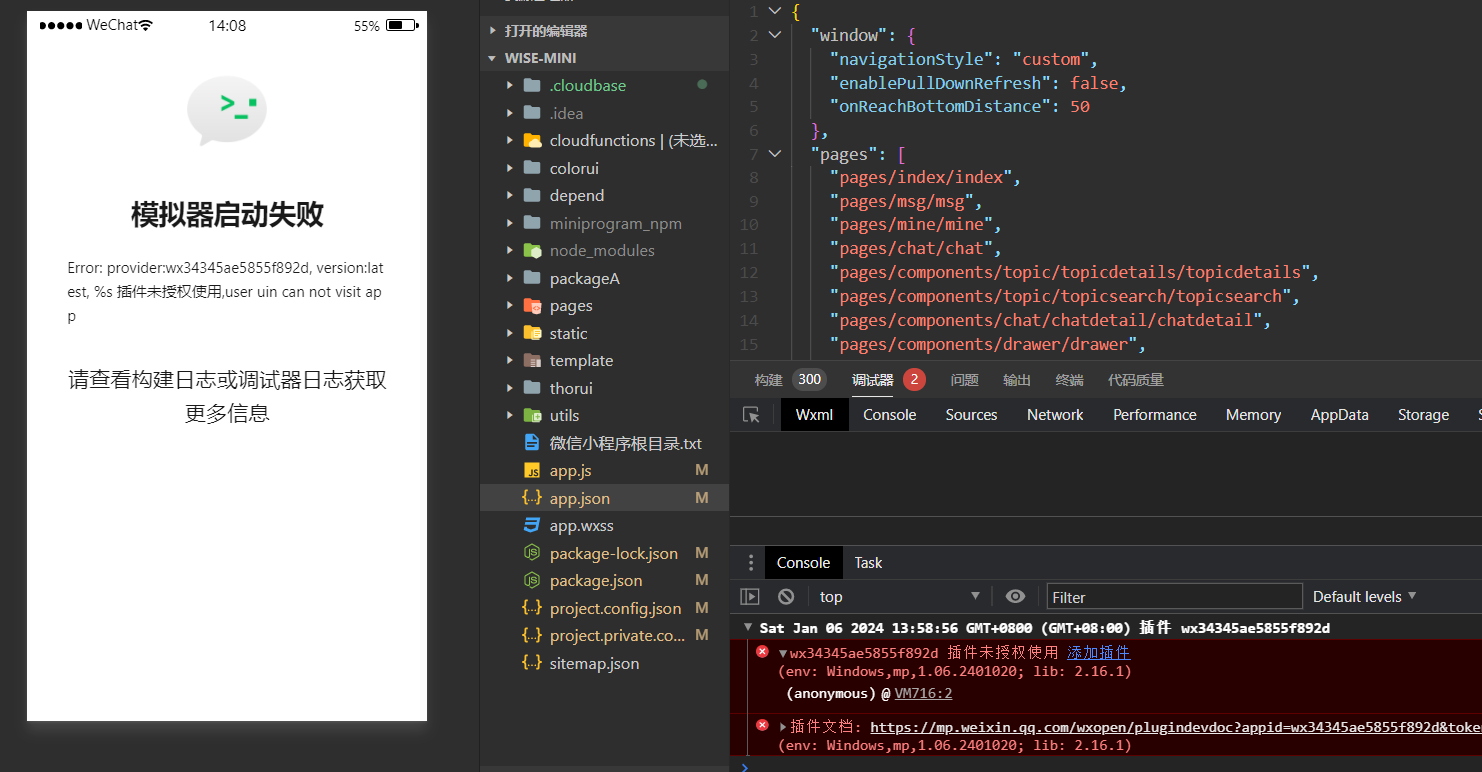Screen dimensions: 1482x772
Task: Click the eye live expression icon
Action: [x=1015, y=596]
